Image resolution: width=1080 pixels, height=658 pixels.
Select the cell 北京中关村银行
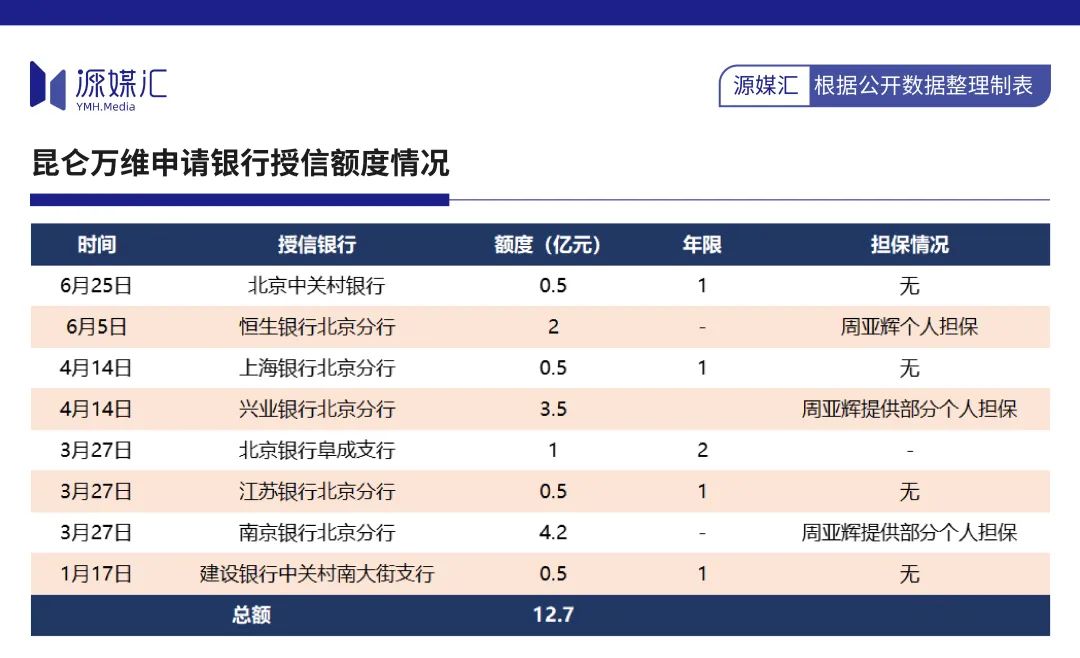pyautogui.click(x=317, y=286)
